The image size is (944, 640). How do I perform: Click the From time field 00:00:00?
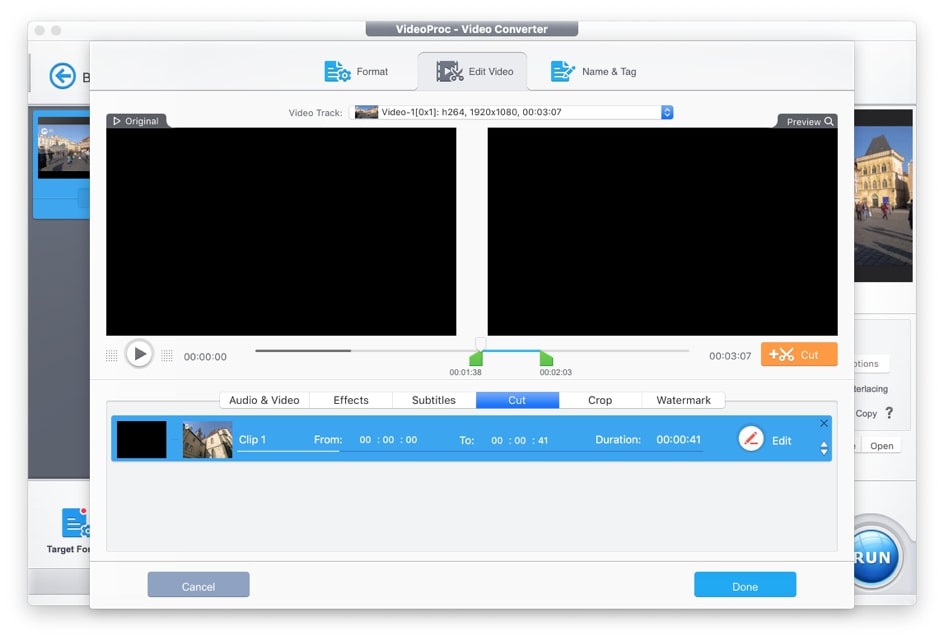point(388,440)
